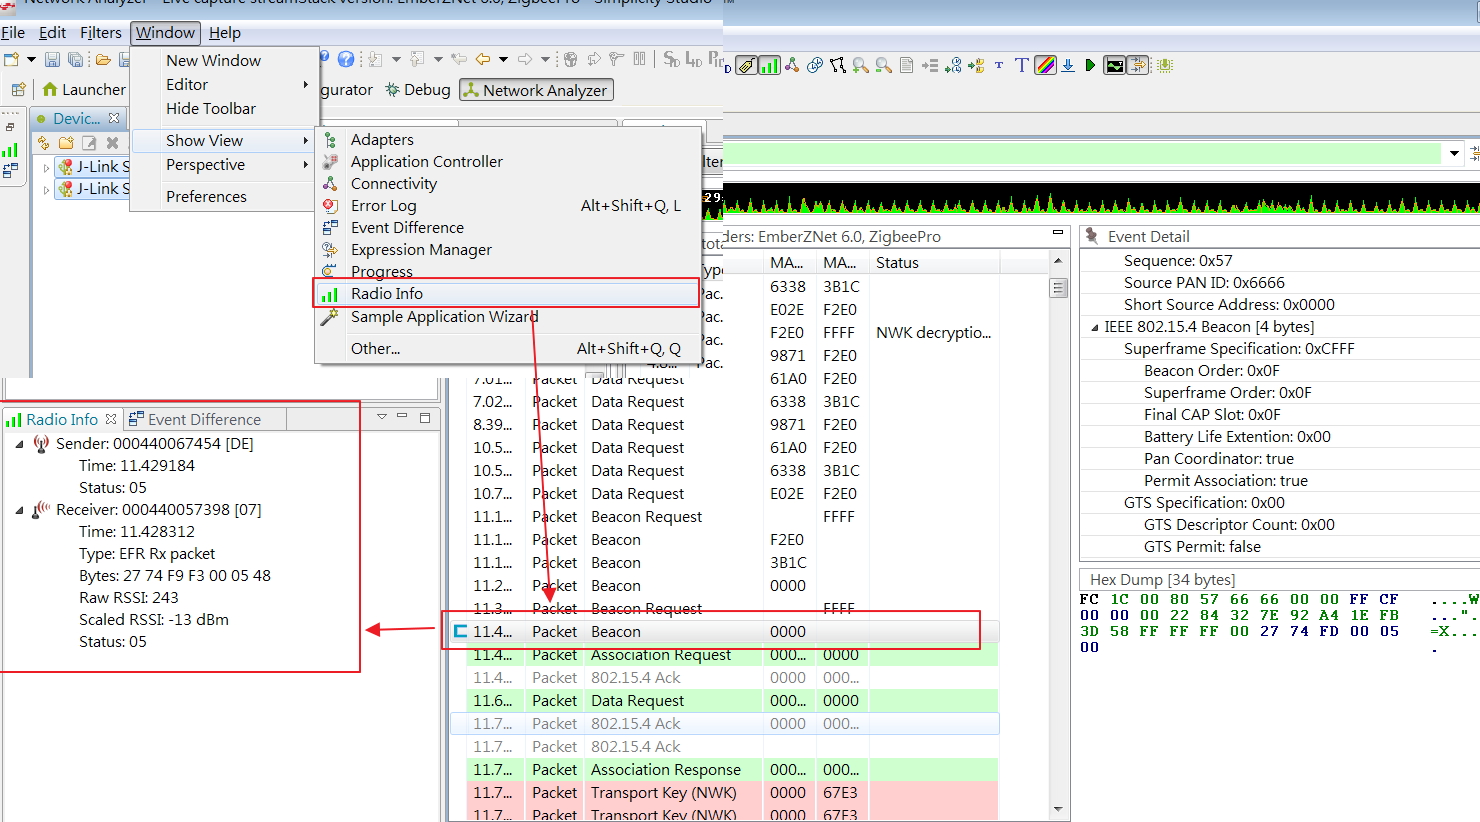Image resolution: width=1480 pixels, height=822 pixels.
Task: Click the packet list vertical scrollbar
Action: point(1059,288)
